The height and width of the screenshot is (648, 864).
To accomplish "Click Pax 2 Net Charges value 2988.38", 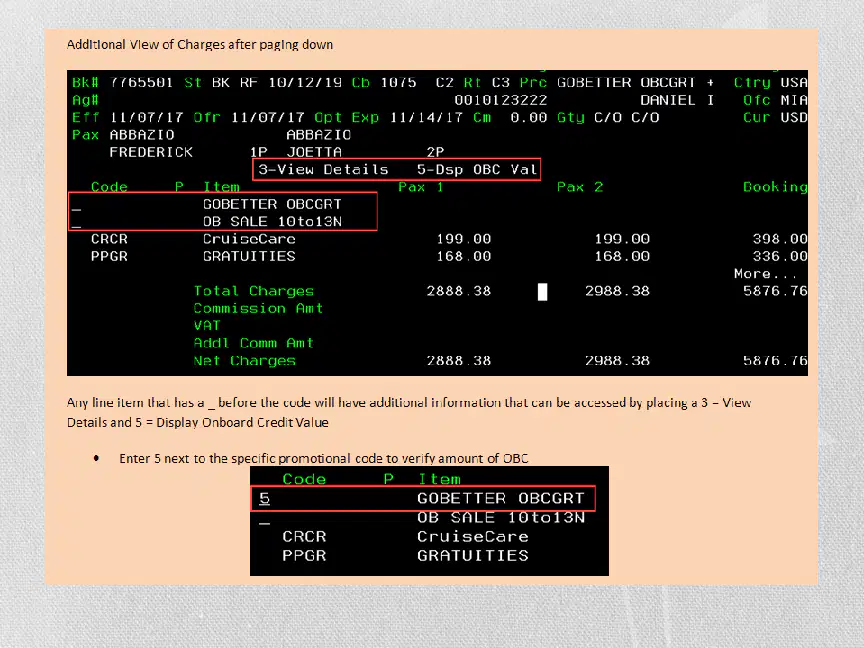I will 617,361.
